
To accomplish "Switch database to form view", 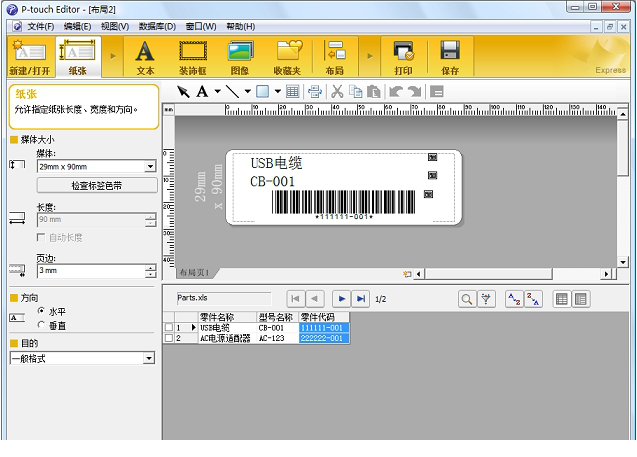I will (x=581, y=299).
